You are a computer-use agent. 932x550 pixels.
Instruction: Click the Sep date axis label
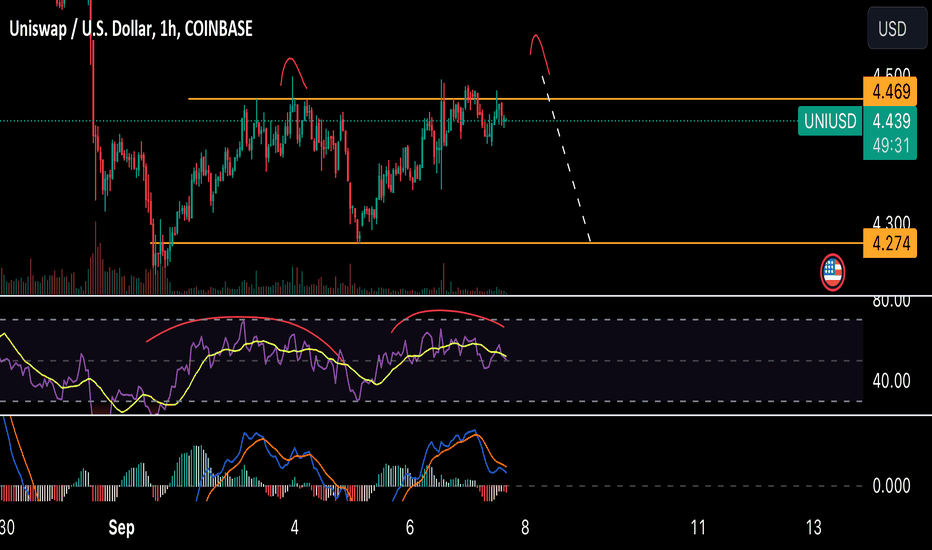point(121,527)
